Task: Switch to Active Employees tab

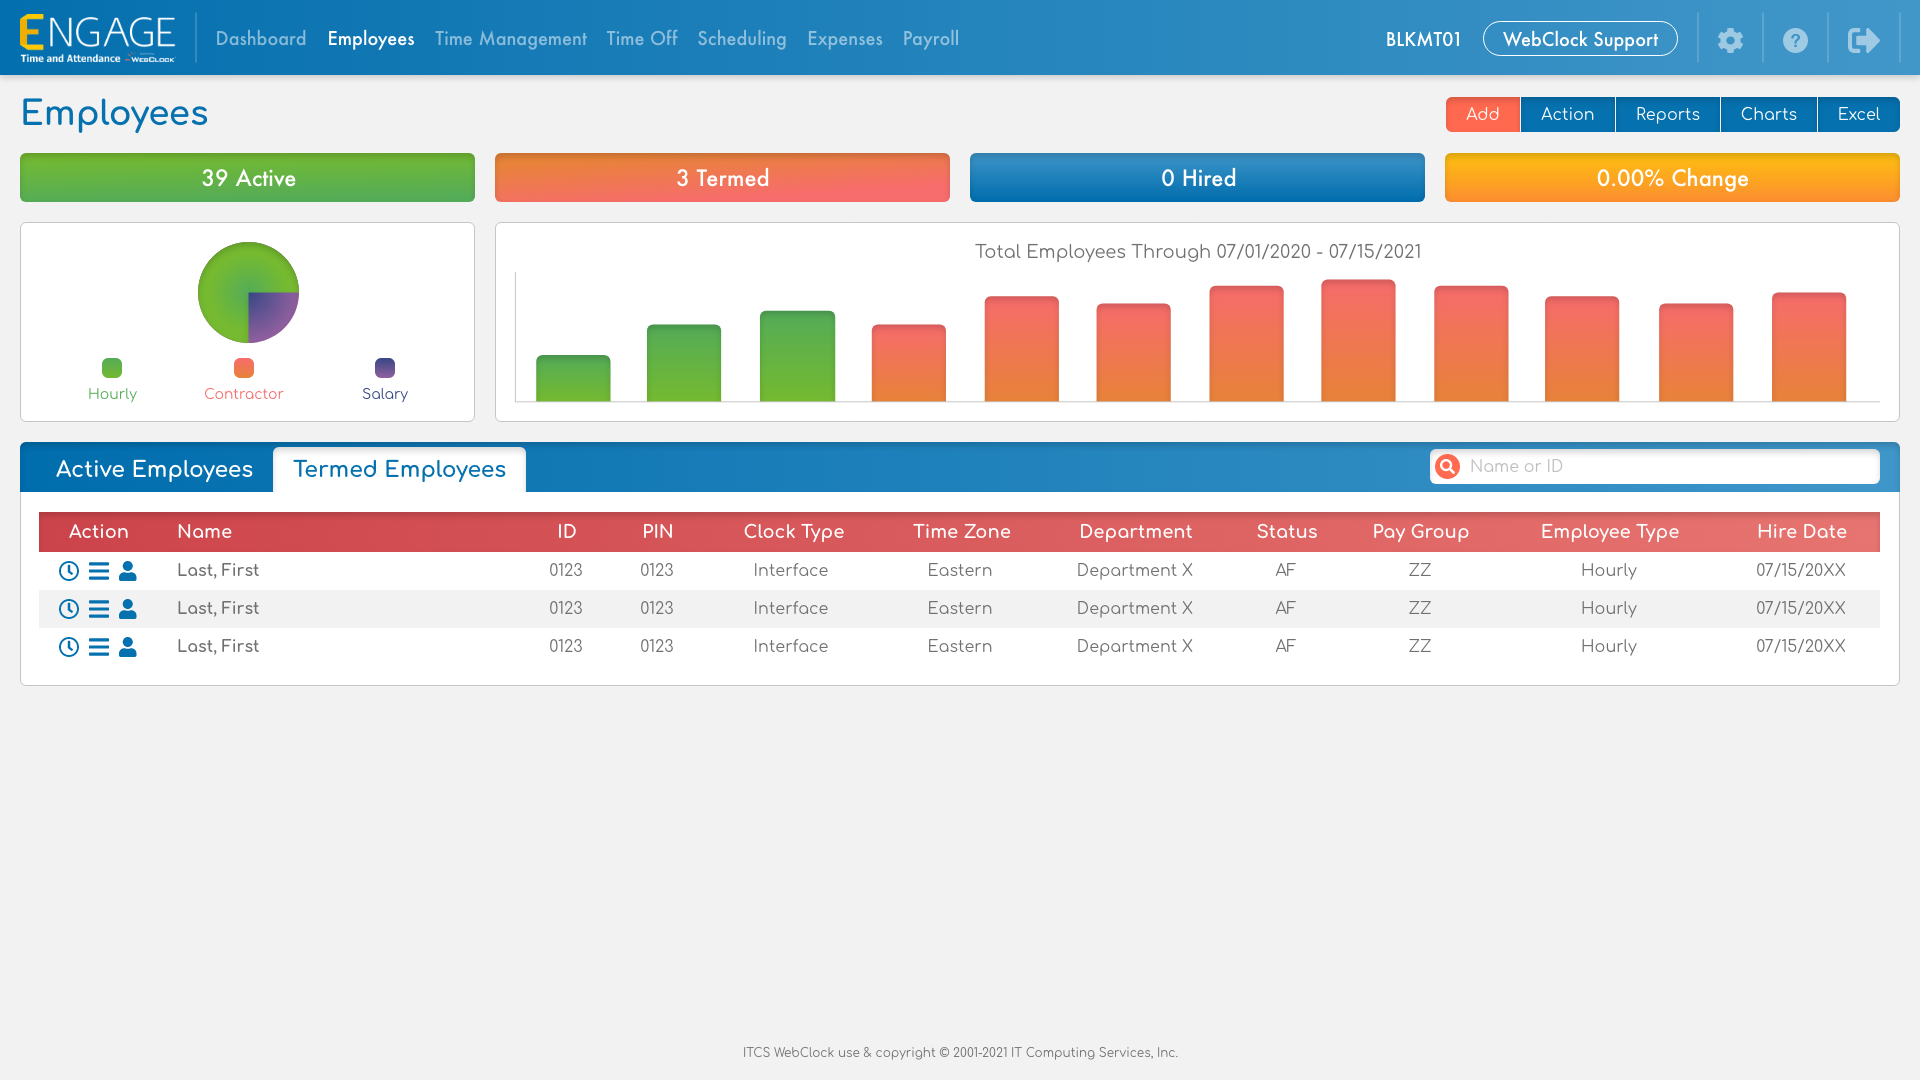Action: [x=154, y=470]
